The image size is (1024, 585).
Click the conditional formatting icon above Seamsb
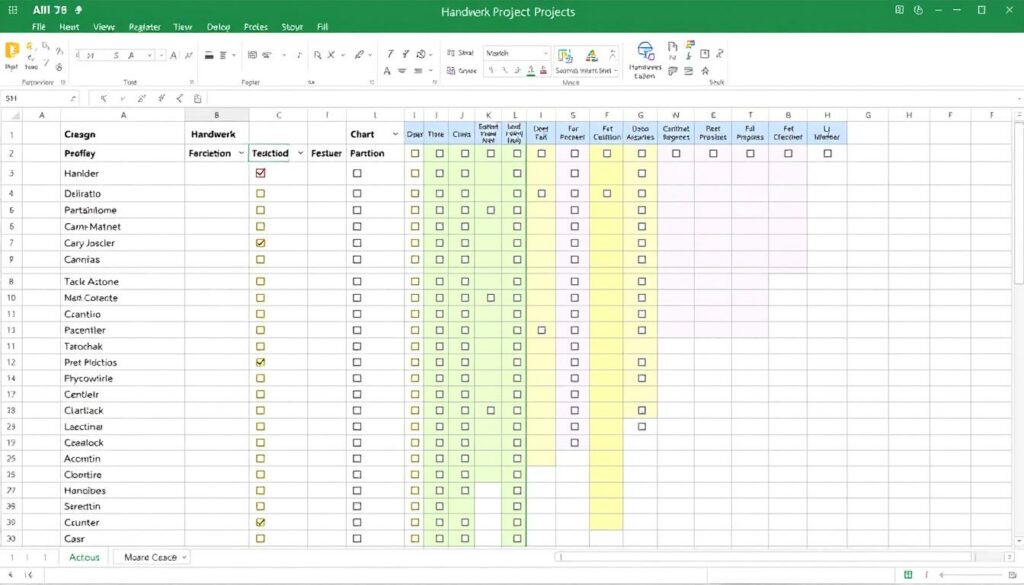pyautogui.click(x=566, y=56)
